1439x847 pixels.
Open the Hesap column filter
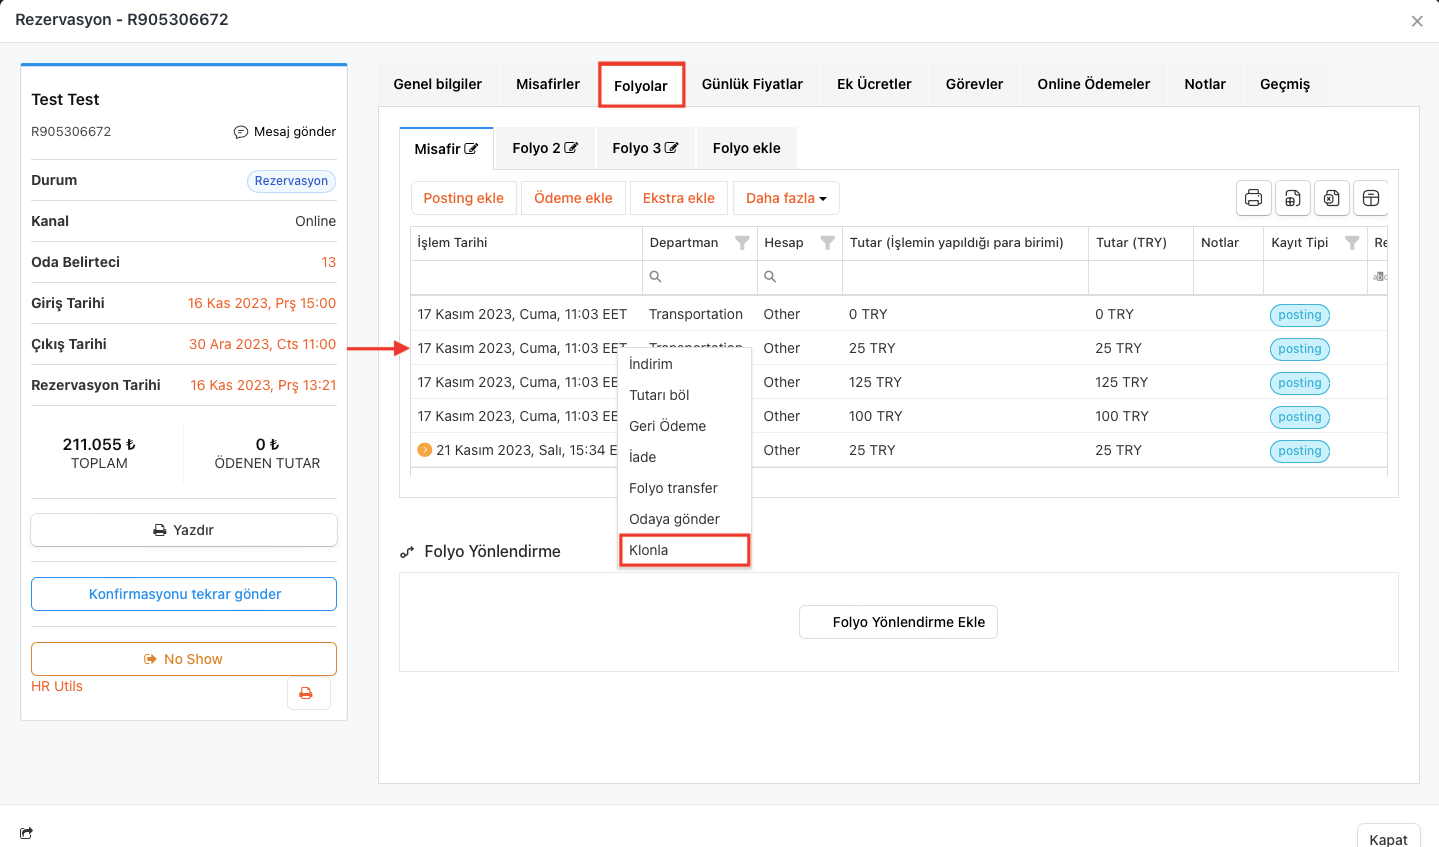coord(827,243)
